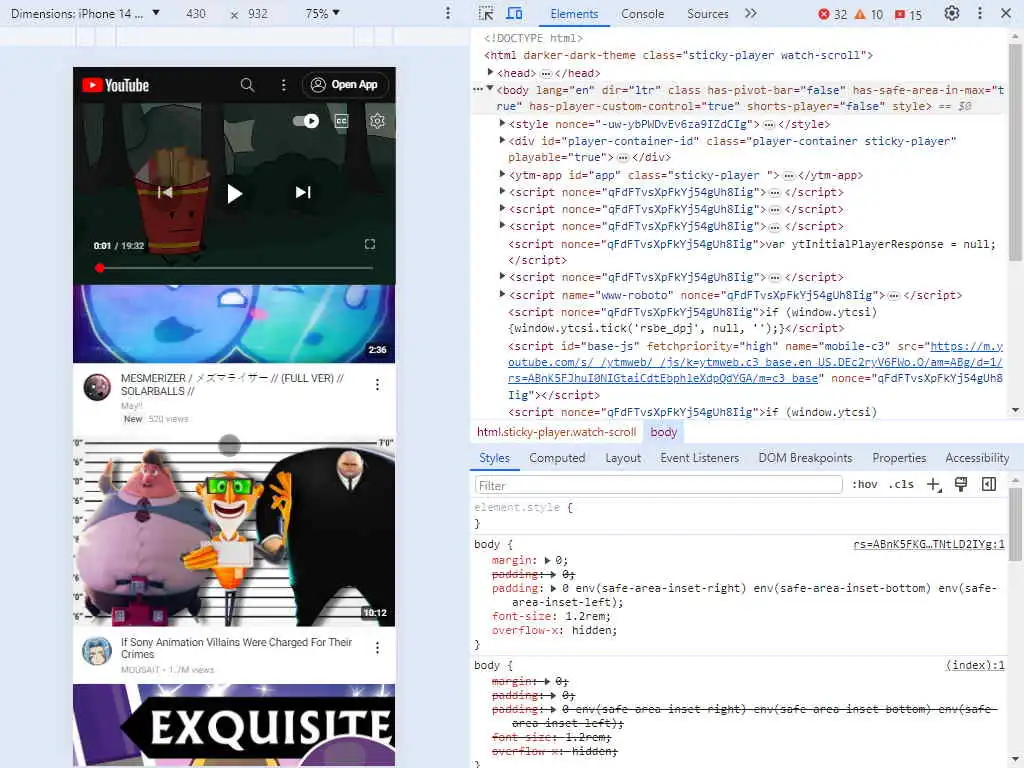This screenshot has height=768, width=1024.
Task: Open DevTools customize three-dot menu
Action: pyautogui.click(x=980, y=13)
